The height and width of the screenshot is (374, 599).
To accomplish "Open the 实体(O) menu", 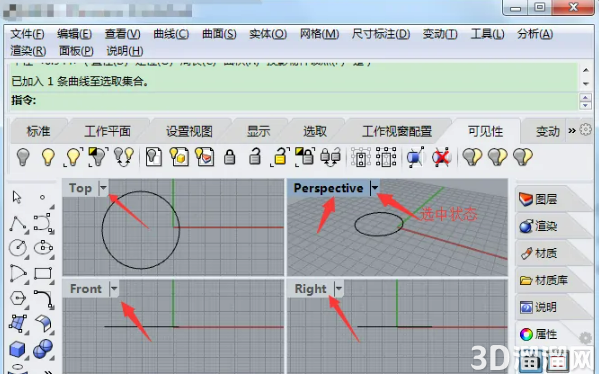I will (268, 34).
